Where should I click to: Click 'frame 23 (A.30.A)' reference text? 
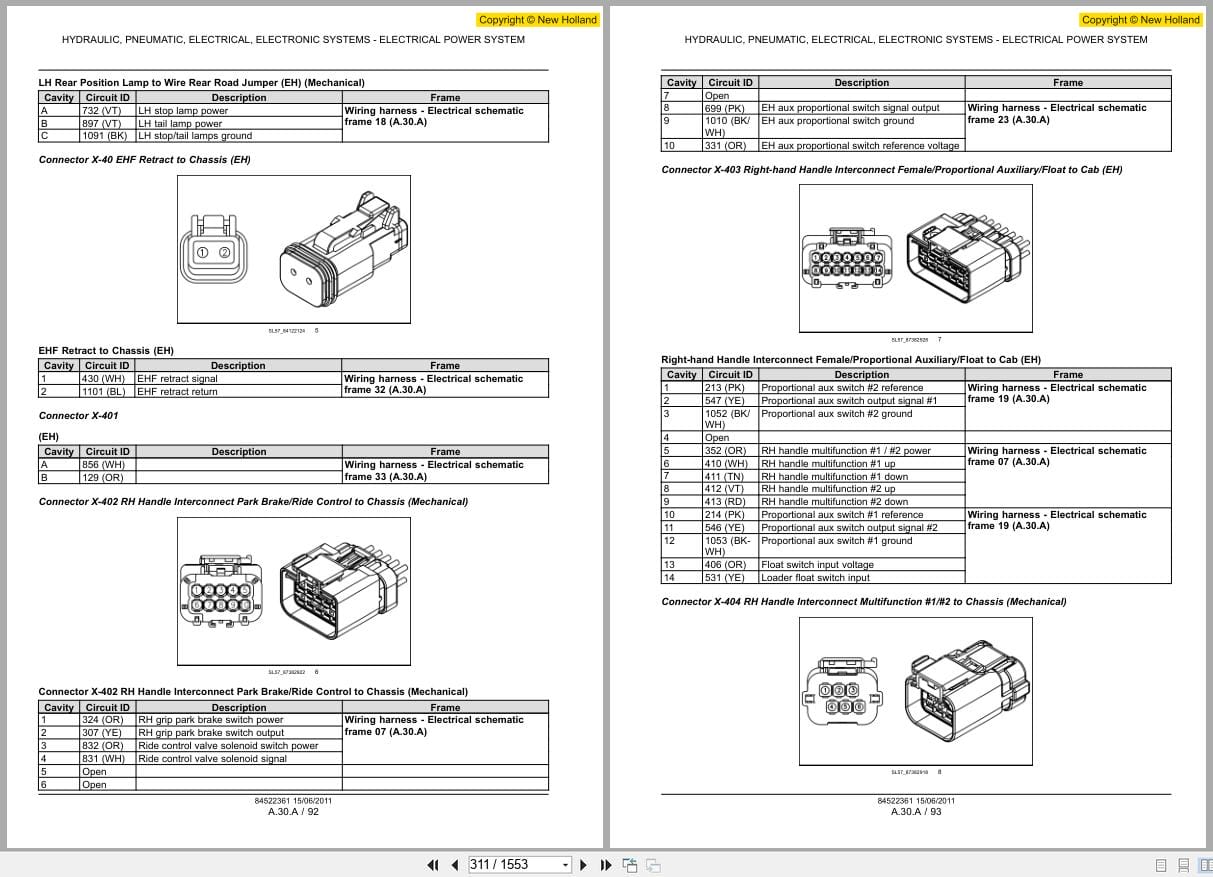coord(1009,119)
